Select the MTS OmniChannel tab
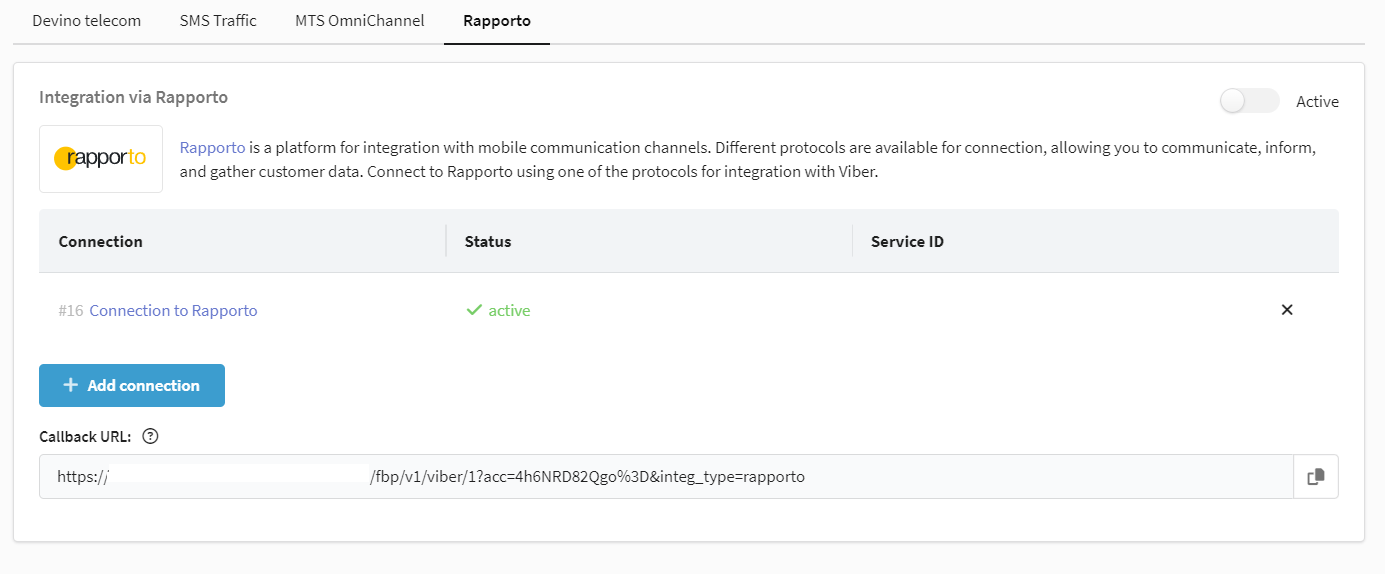 (360, 20)
